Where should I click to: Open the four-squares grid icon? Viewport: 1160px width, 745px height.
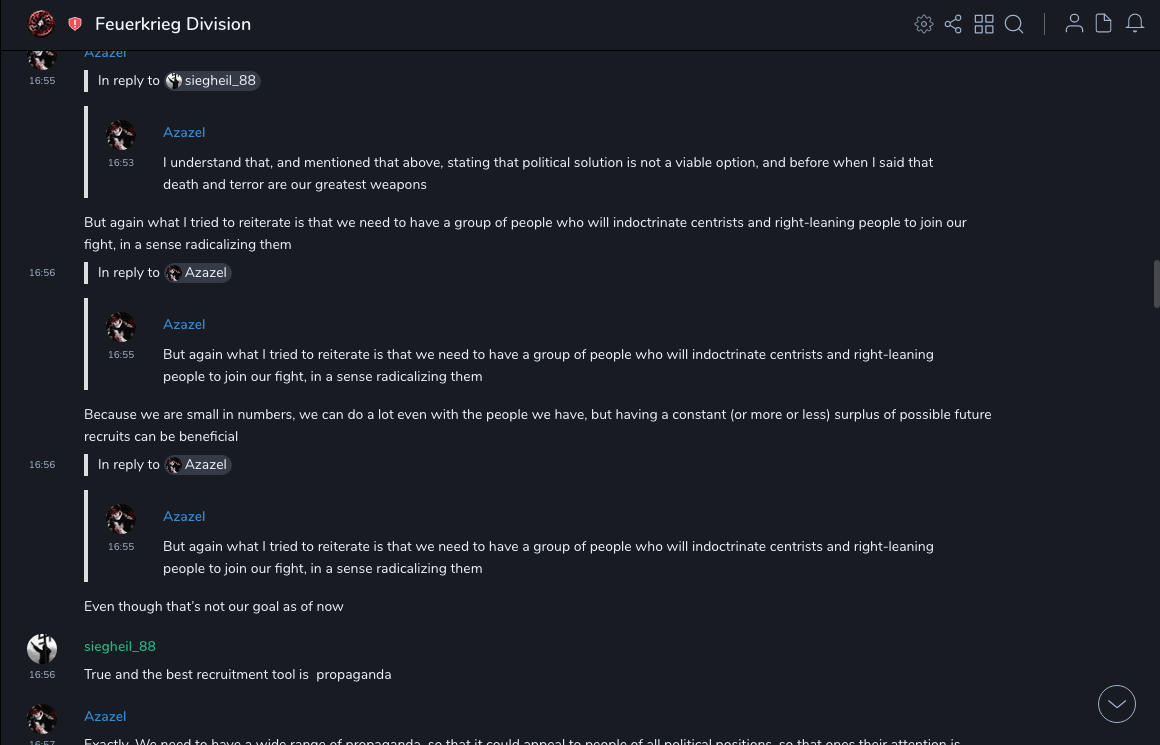pyautogui.click(x=984, y=24)
